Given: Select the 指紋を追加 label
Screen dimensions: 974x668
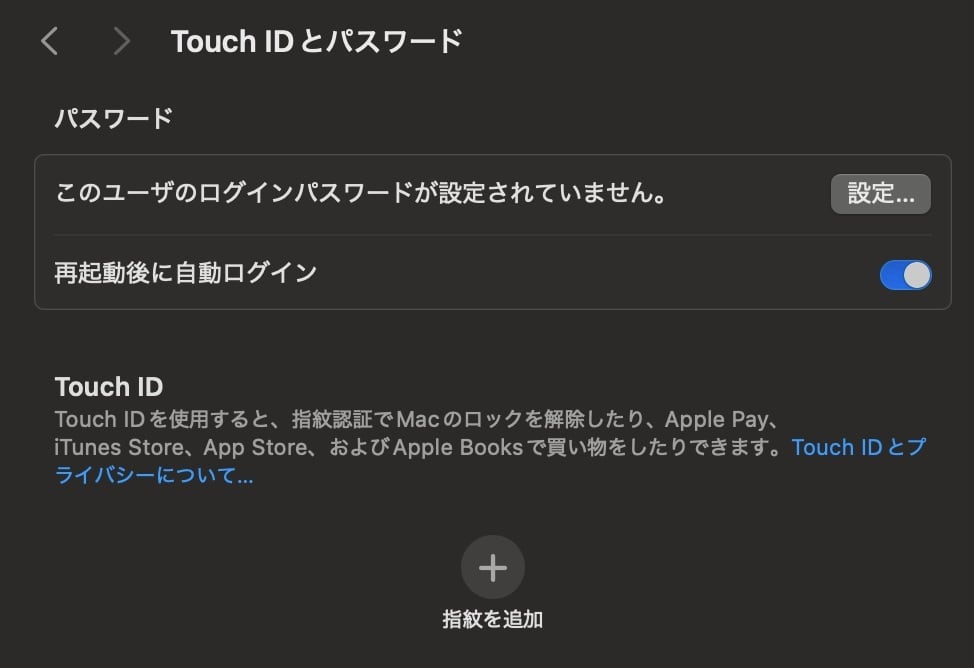Looking at the screenshot, I should [493, 619].
